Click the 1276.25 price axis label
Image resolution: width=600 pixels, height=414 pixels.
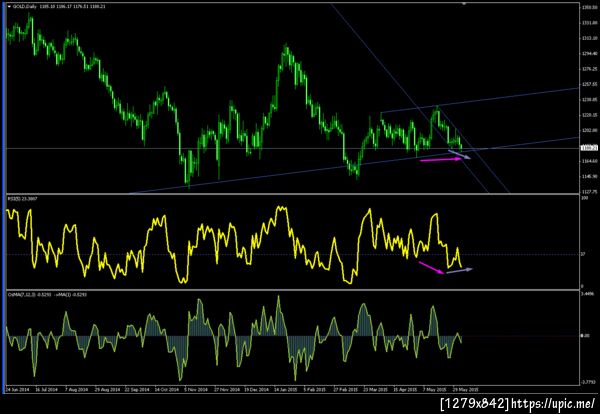[589, 69]
